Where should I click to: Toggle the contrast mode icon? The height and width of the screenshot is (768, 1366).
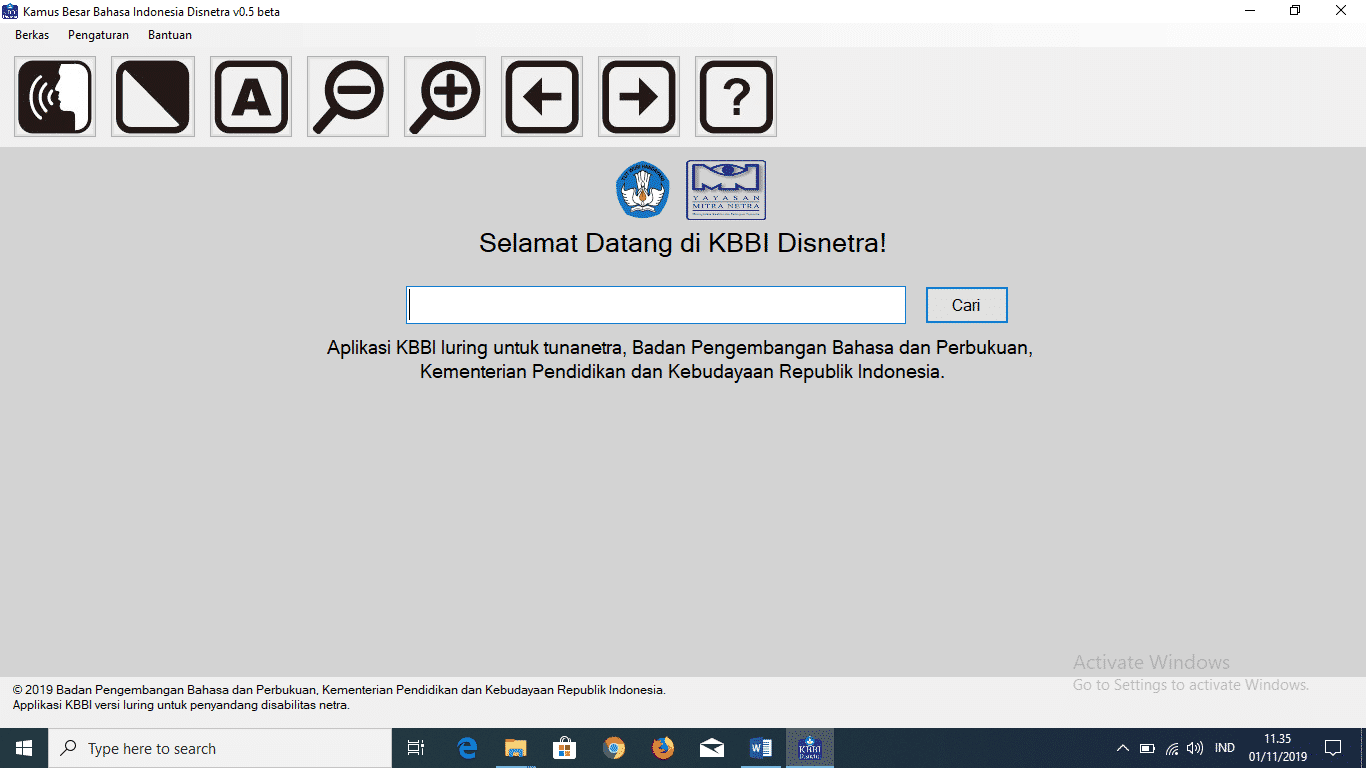point(152,97)
